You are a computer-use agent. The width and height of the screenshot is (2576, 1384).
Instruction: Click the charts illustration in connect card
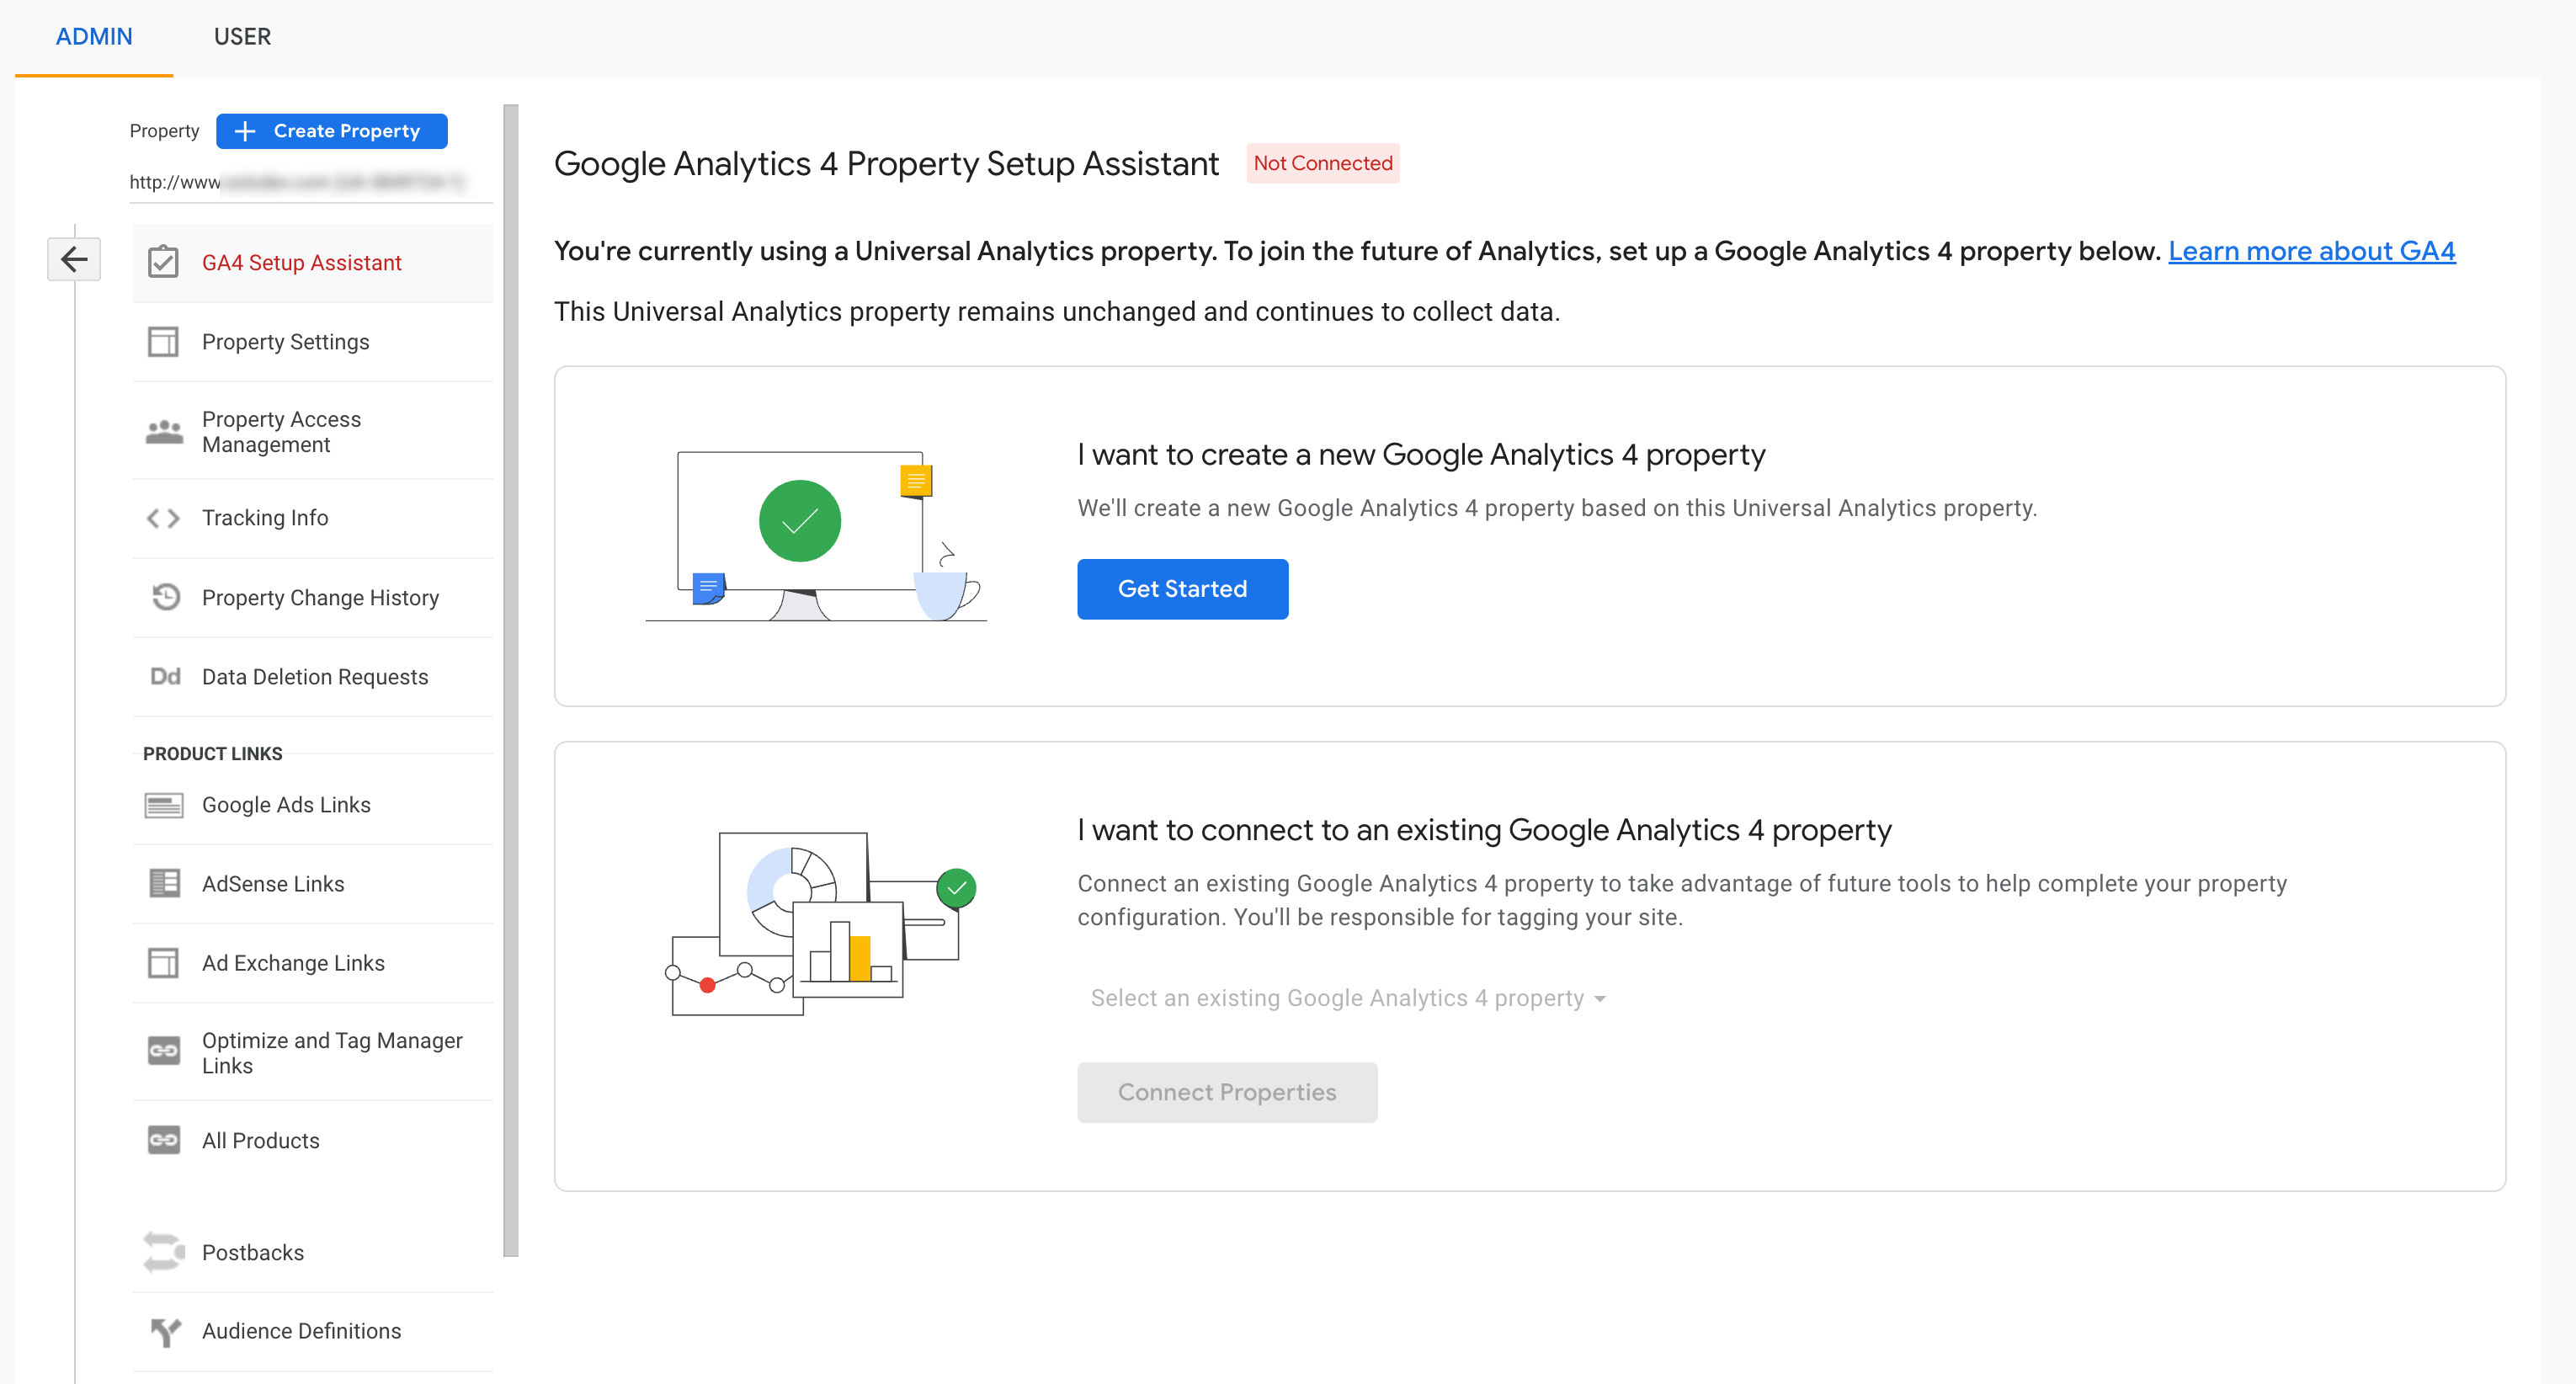tap(821, 923)
